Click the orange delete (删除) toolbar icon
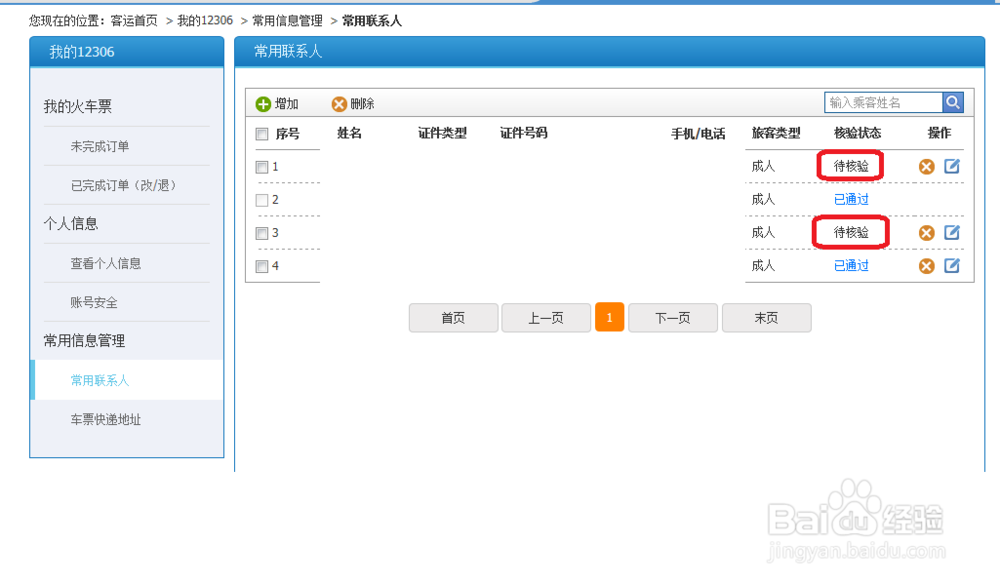Screen dimensions: 1000x585 coord(339,104)
